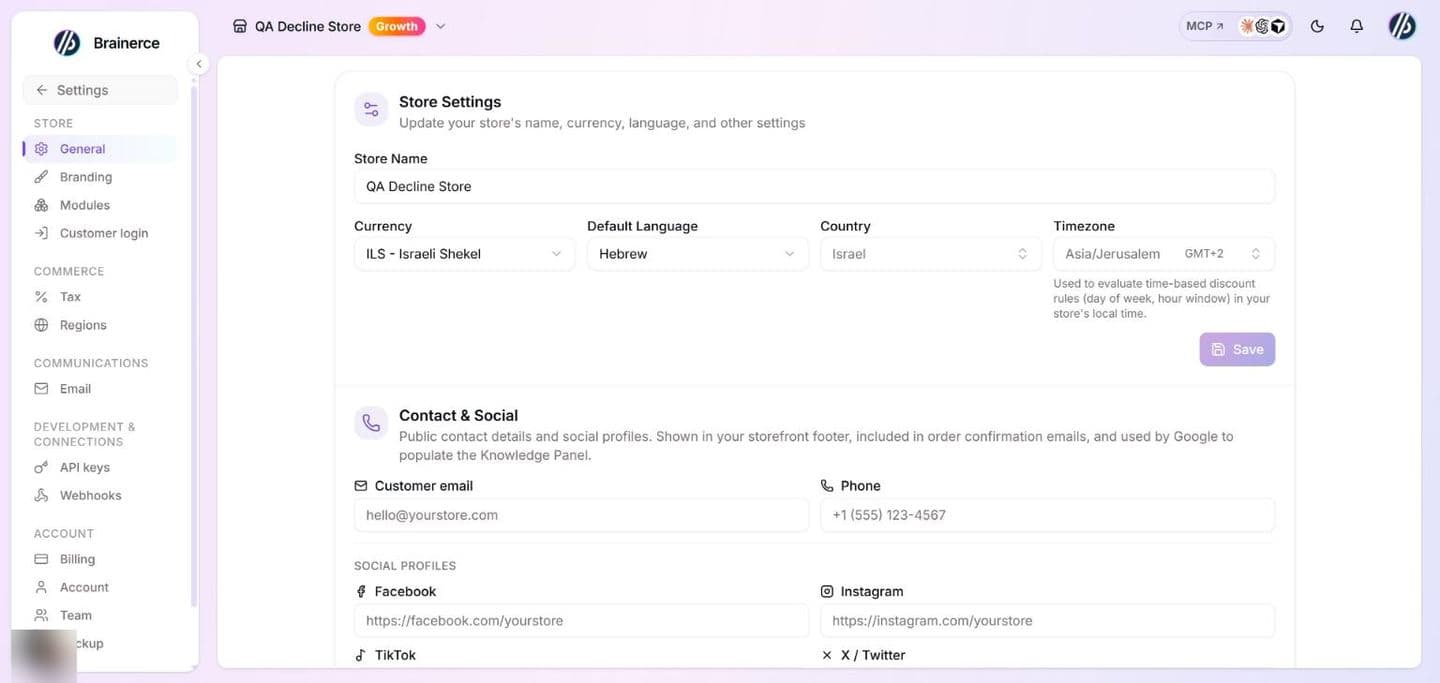Click the Contact & Social phone icon

click(x=371, y=423)
